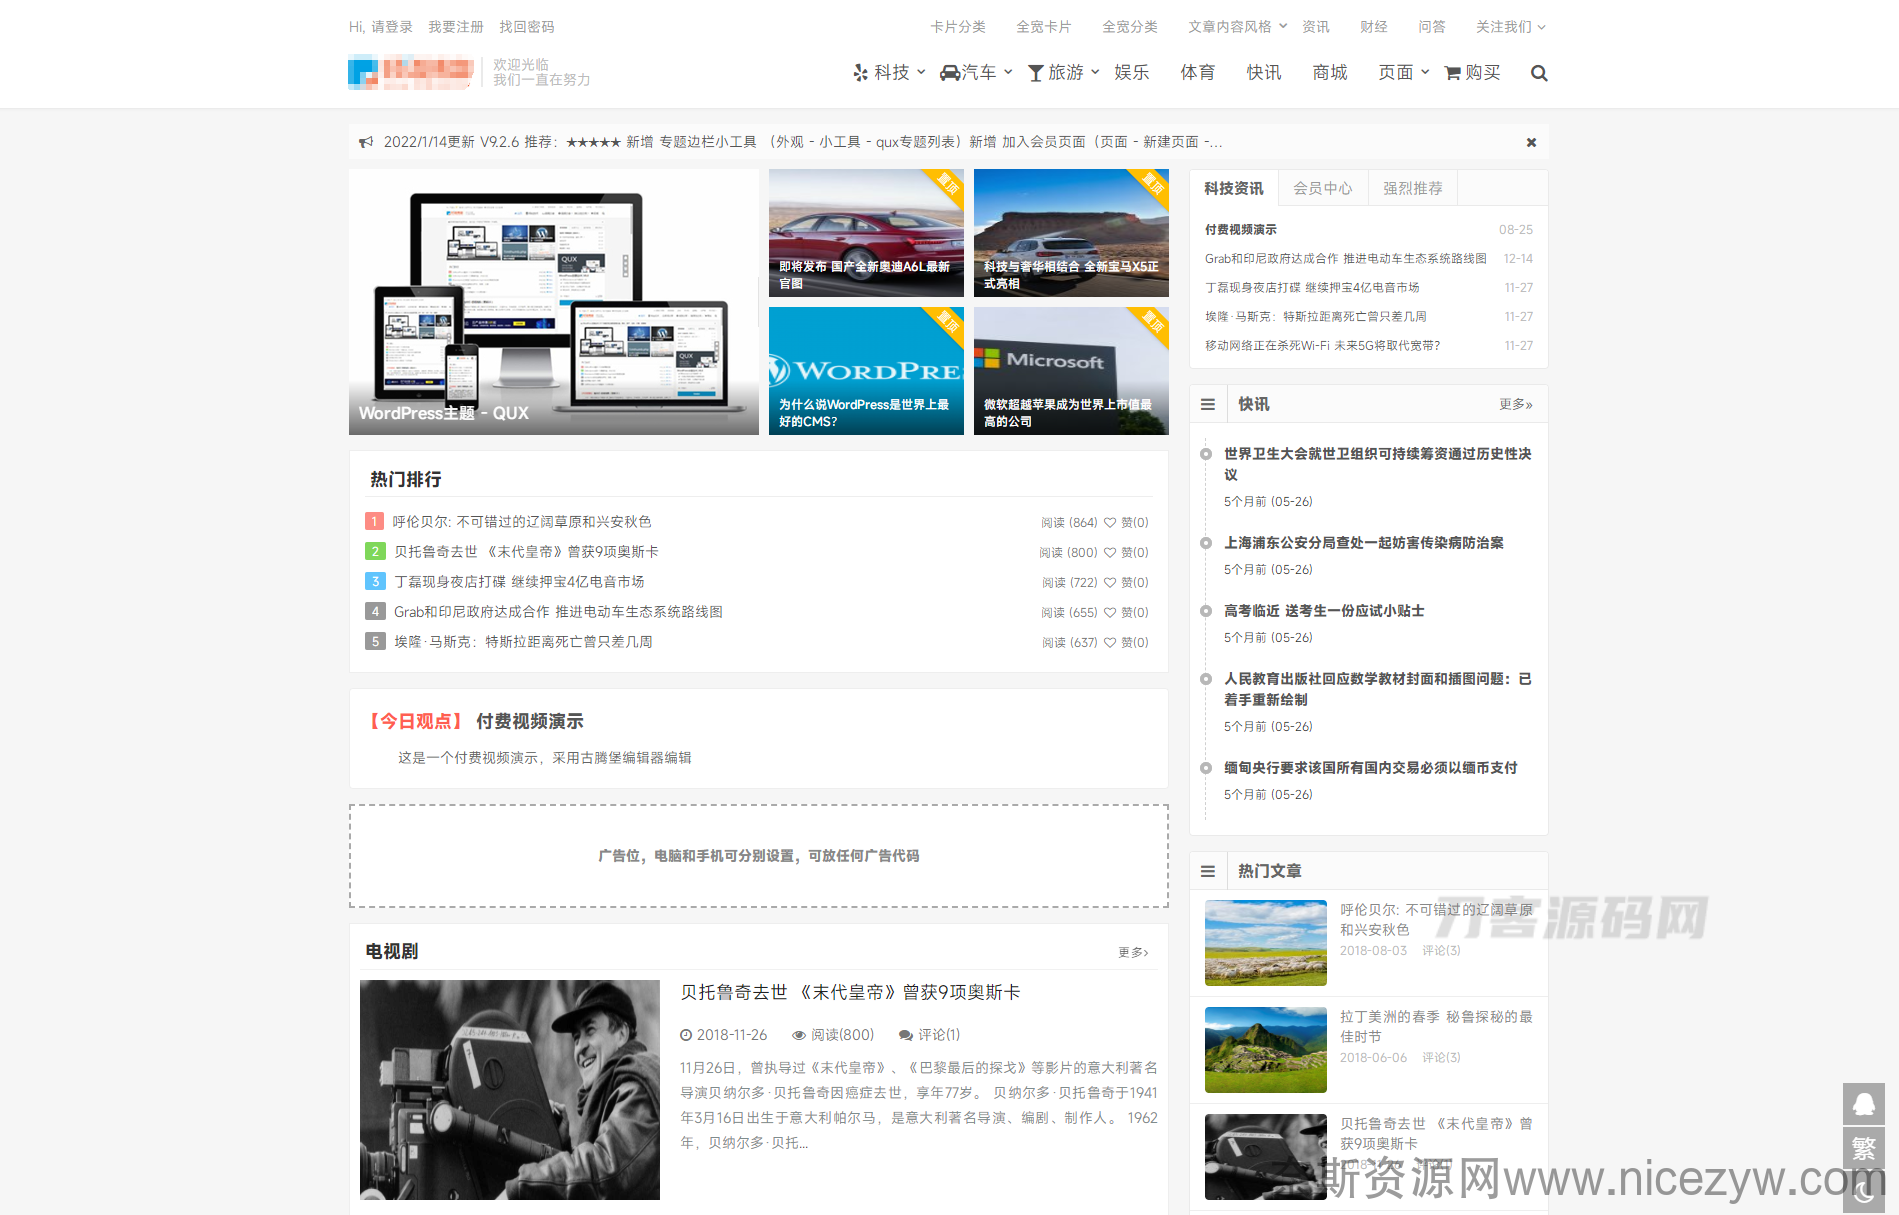Click the 找回密码 link
Image resolution: width=1899 pixels, height=1215 pixels.
(527, 27)
